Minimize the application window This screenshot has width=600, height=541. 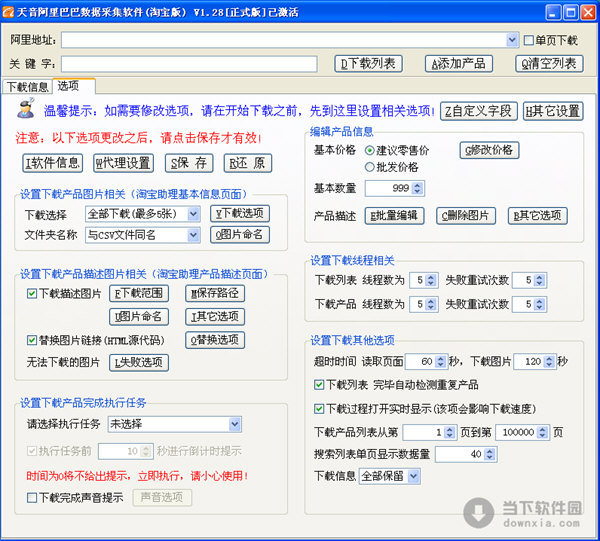553,13
